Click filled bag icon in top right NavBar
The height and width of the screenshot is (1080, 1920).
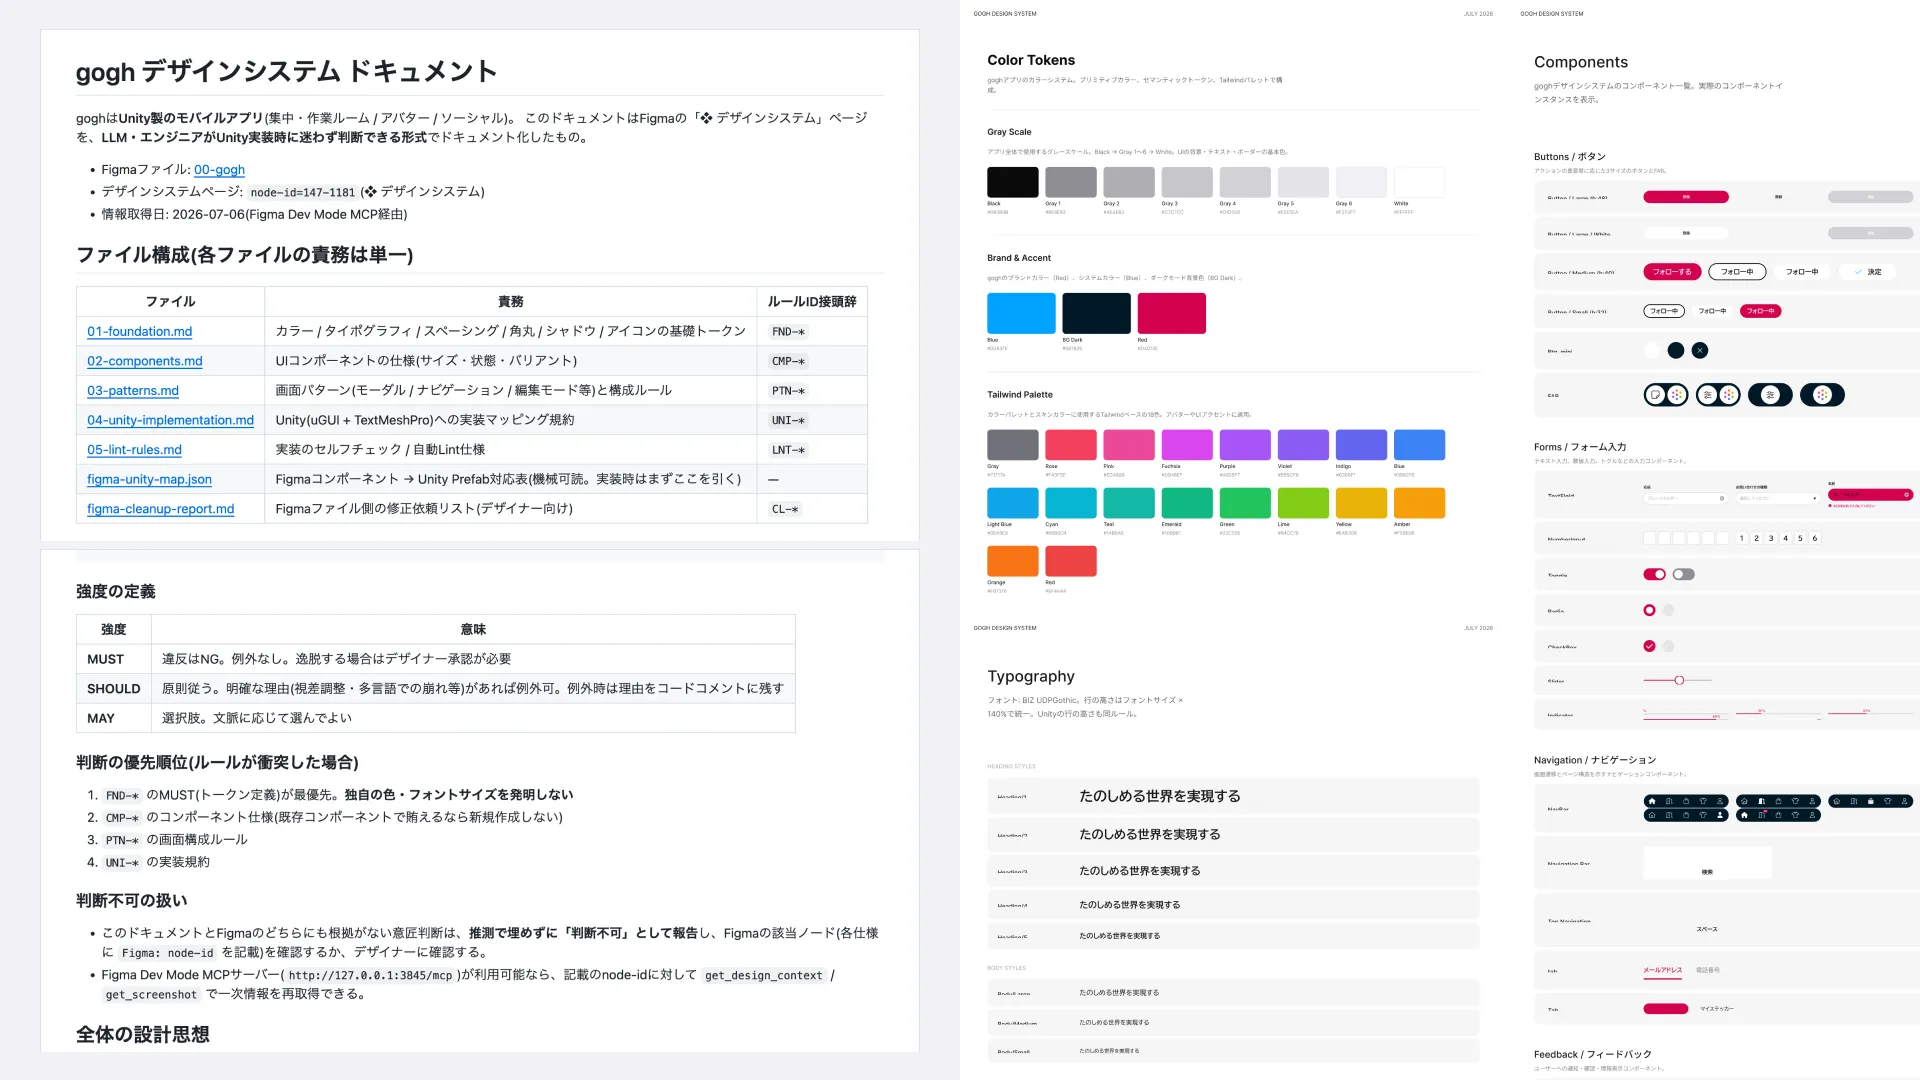point(1871,801)
